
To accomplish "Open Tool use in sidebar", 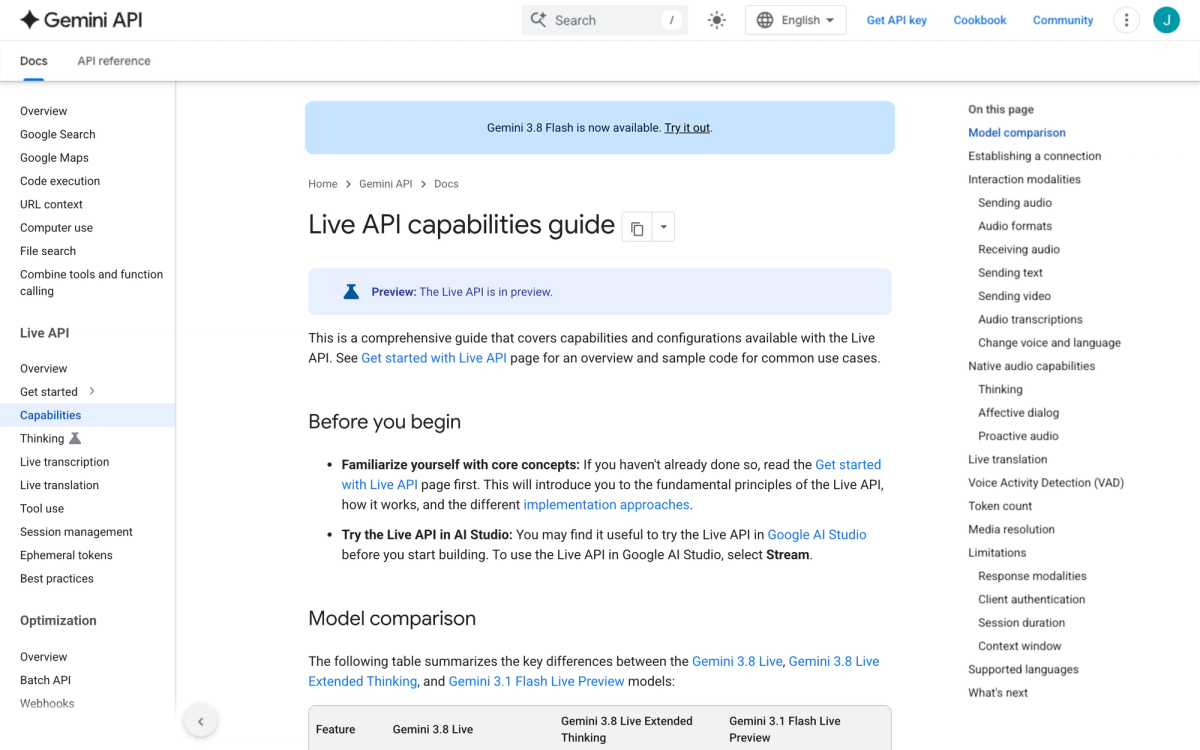I will point(42,509).
